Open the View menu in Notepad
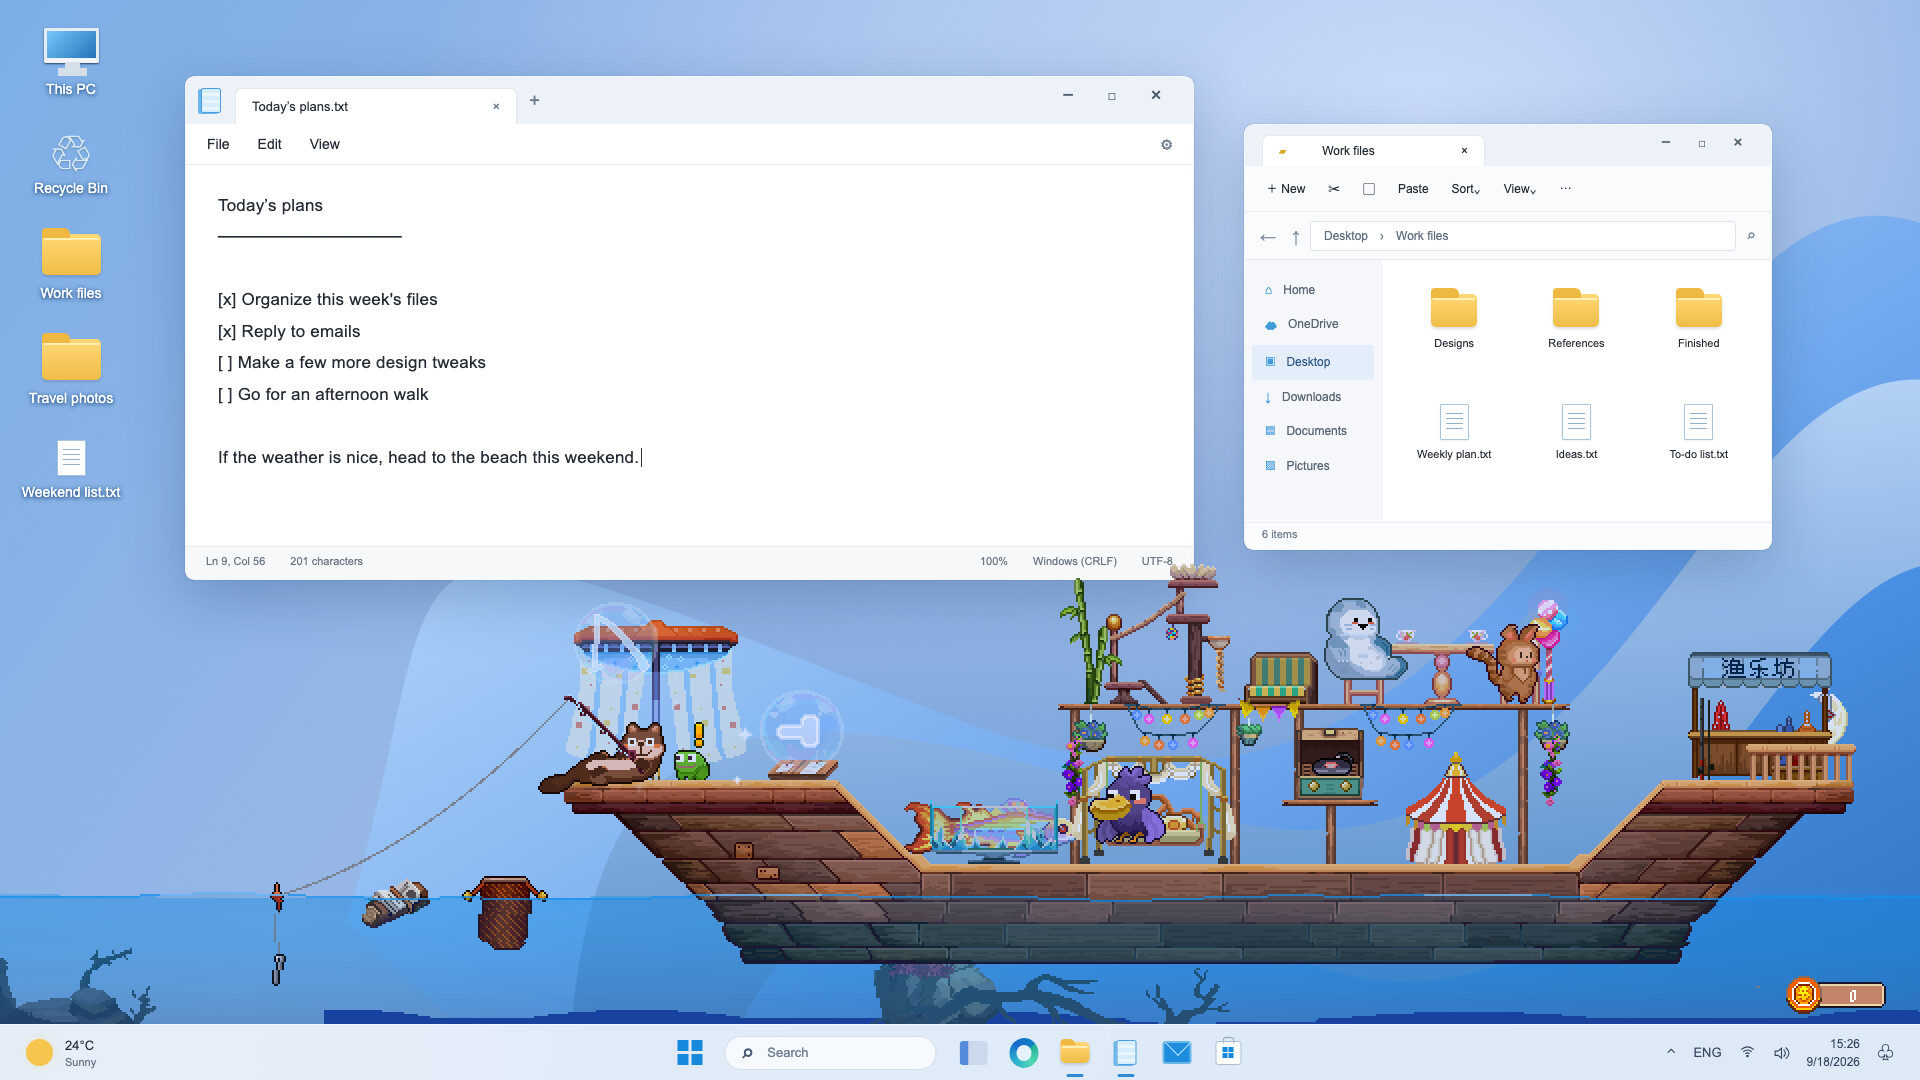Screen dimensions: 1920x1080 click(x=324, y=144)
